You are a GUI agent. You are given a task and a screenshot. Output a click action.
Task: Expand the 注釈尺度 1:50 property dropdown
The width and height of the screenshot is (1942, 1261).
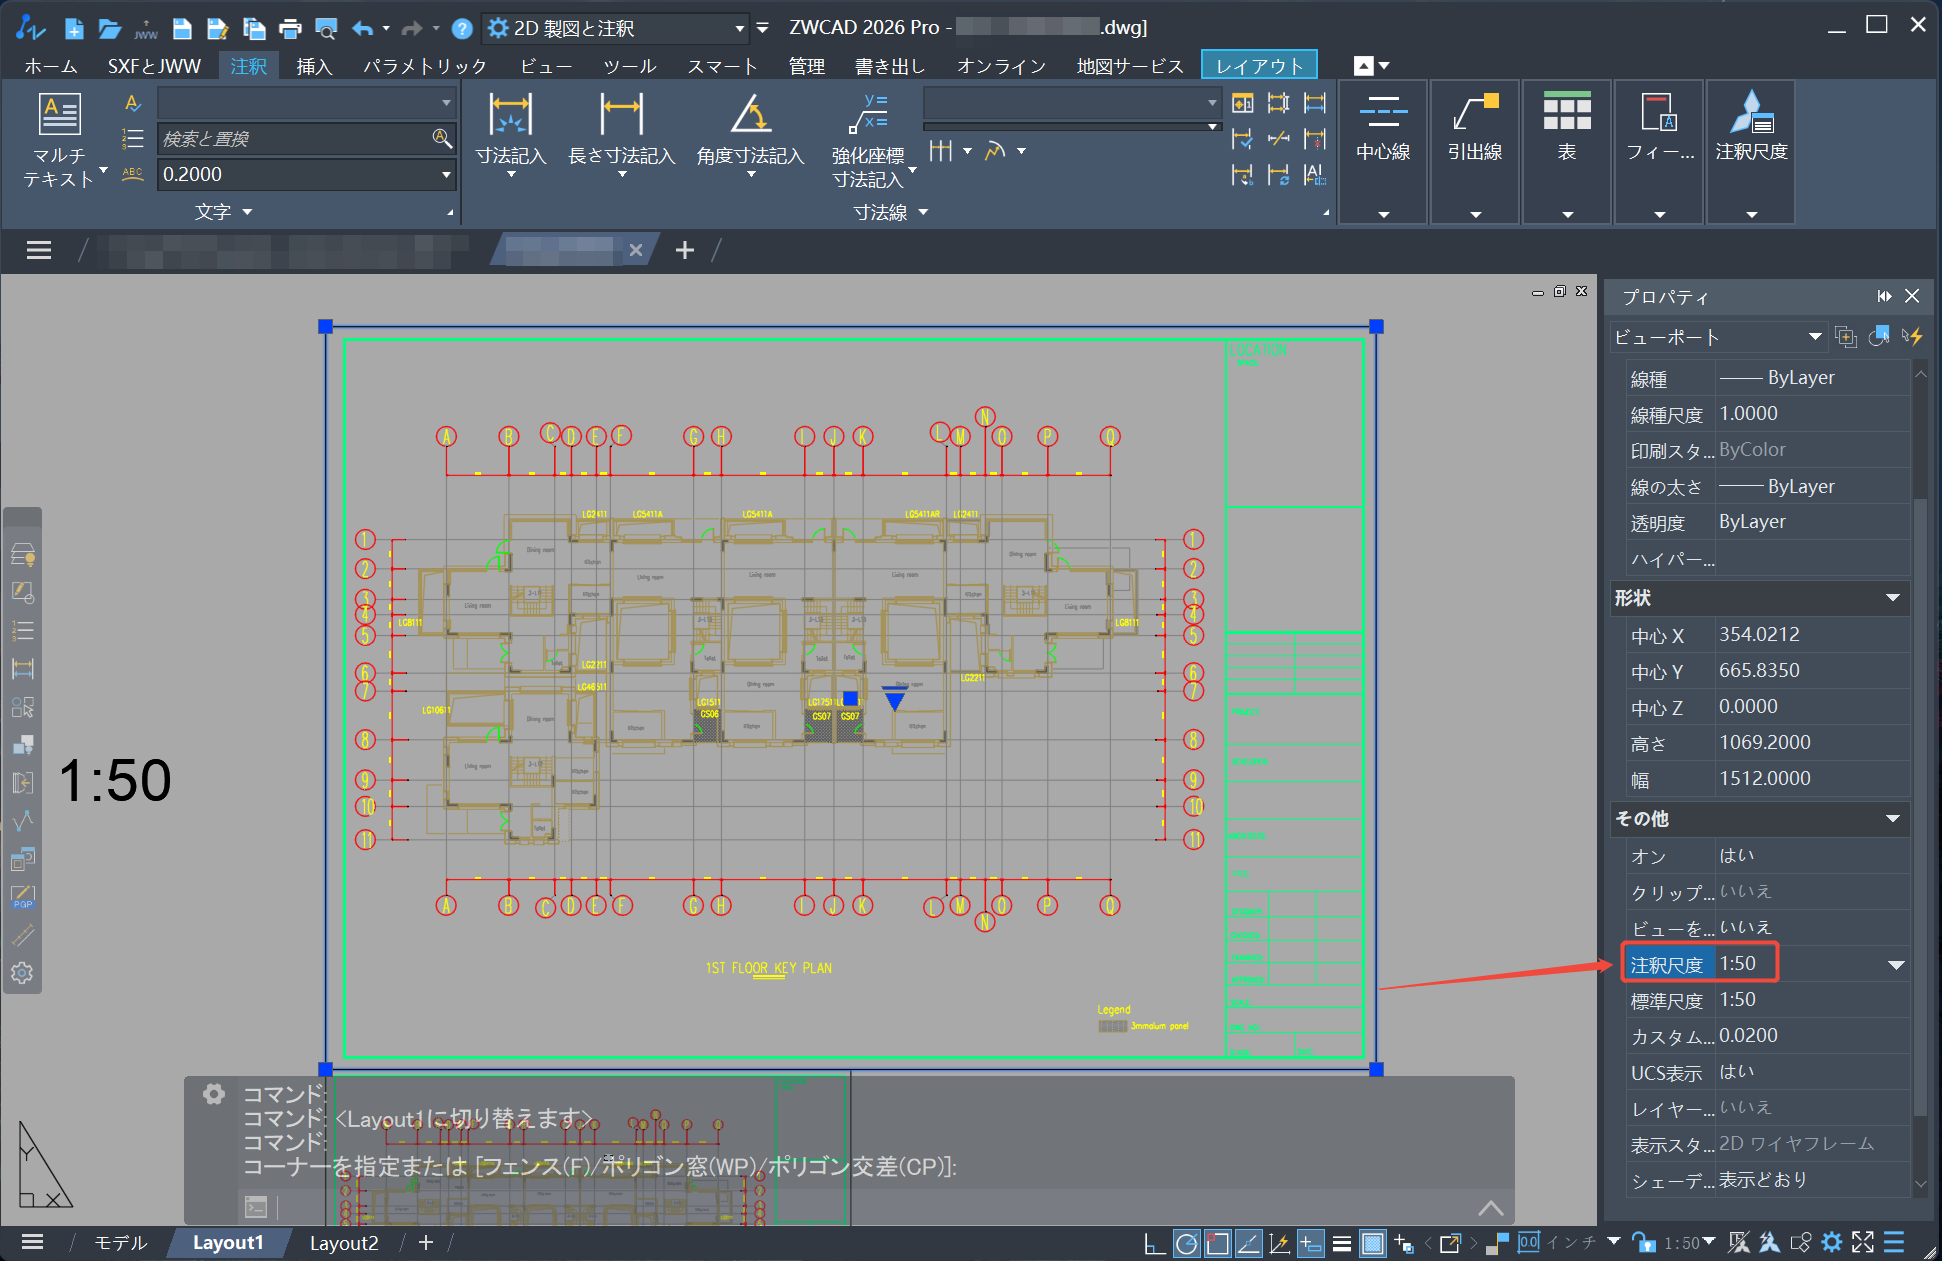pyautogui.click(x=1895, y=965)
